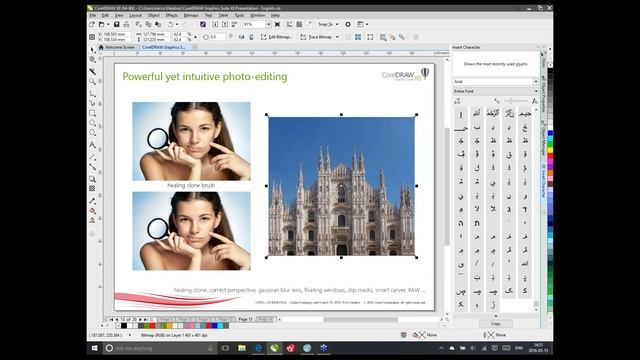Toggle the Show rulers icon

tap(290, 24)
